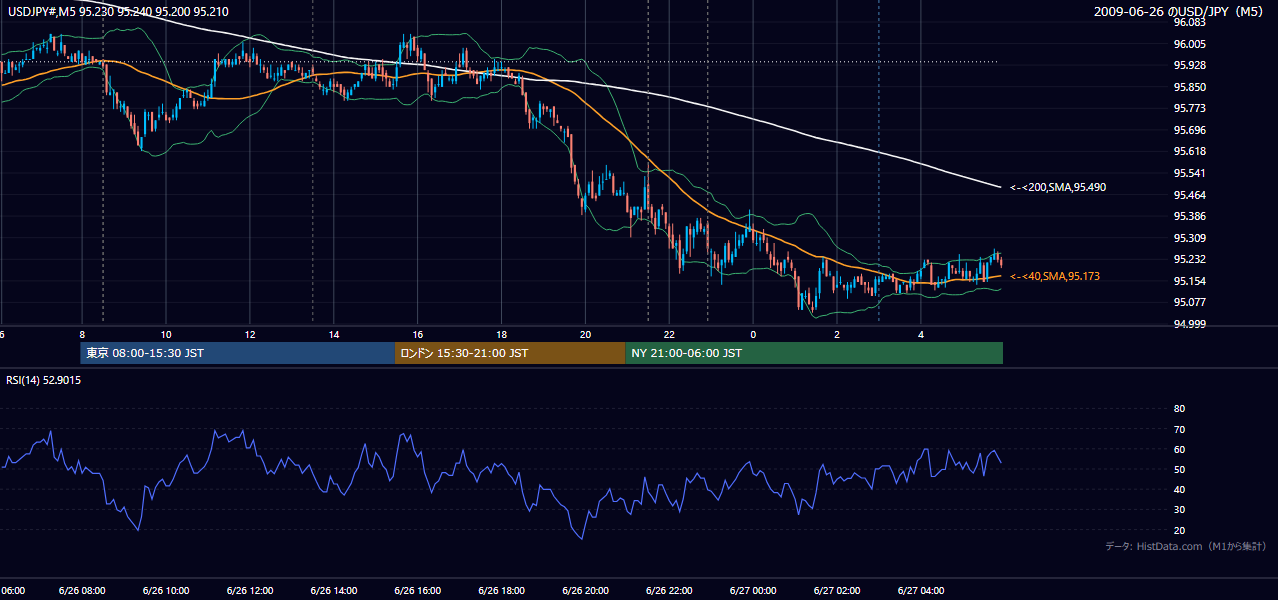
Task: Click the 6/26 22:00 time axis label
Action: pyautogui.click(x=669, y=590)
